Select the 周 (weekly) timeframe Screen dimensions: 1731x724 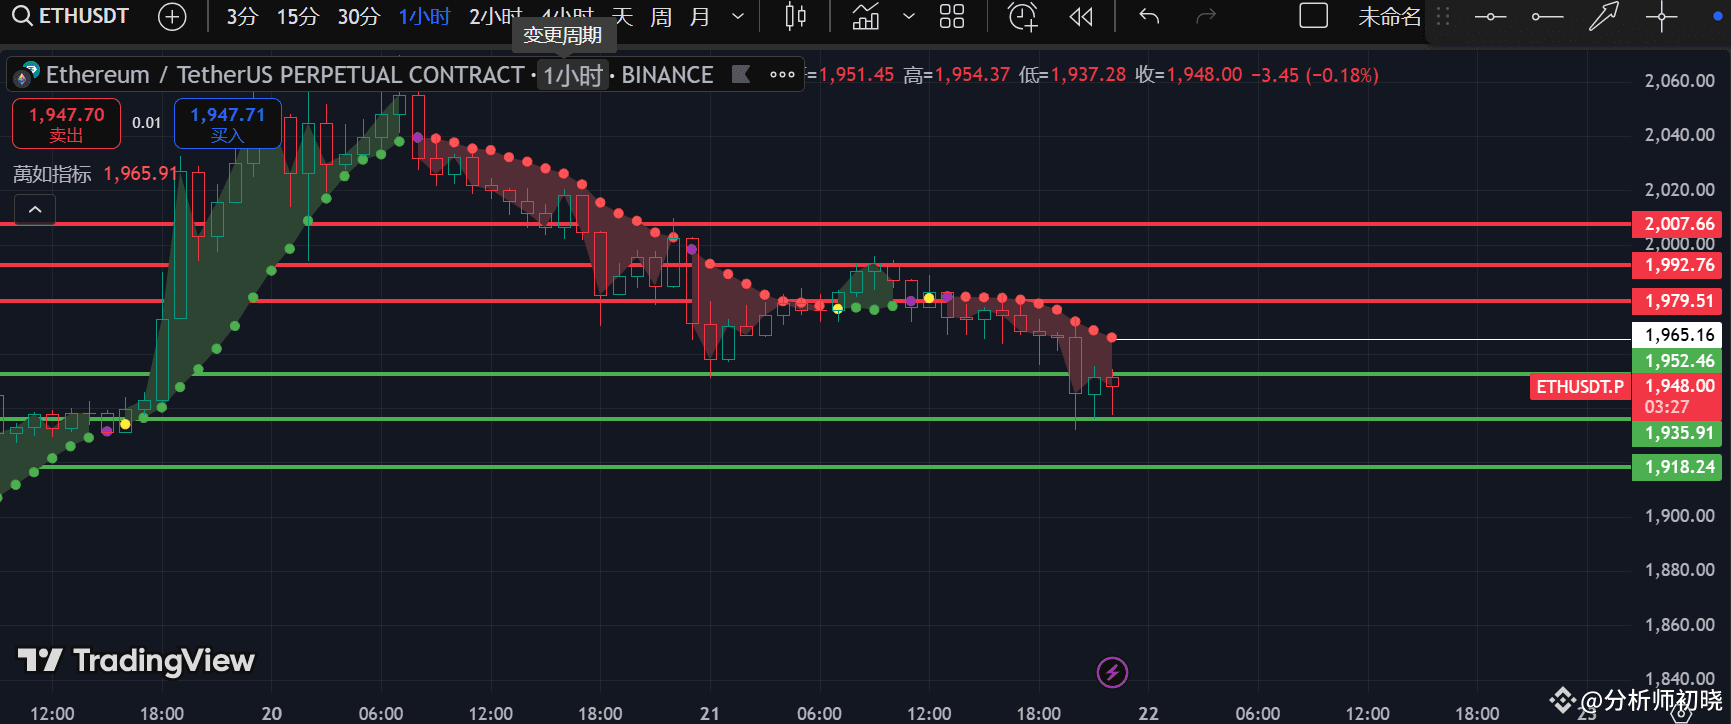661,16
